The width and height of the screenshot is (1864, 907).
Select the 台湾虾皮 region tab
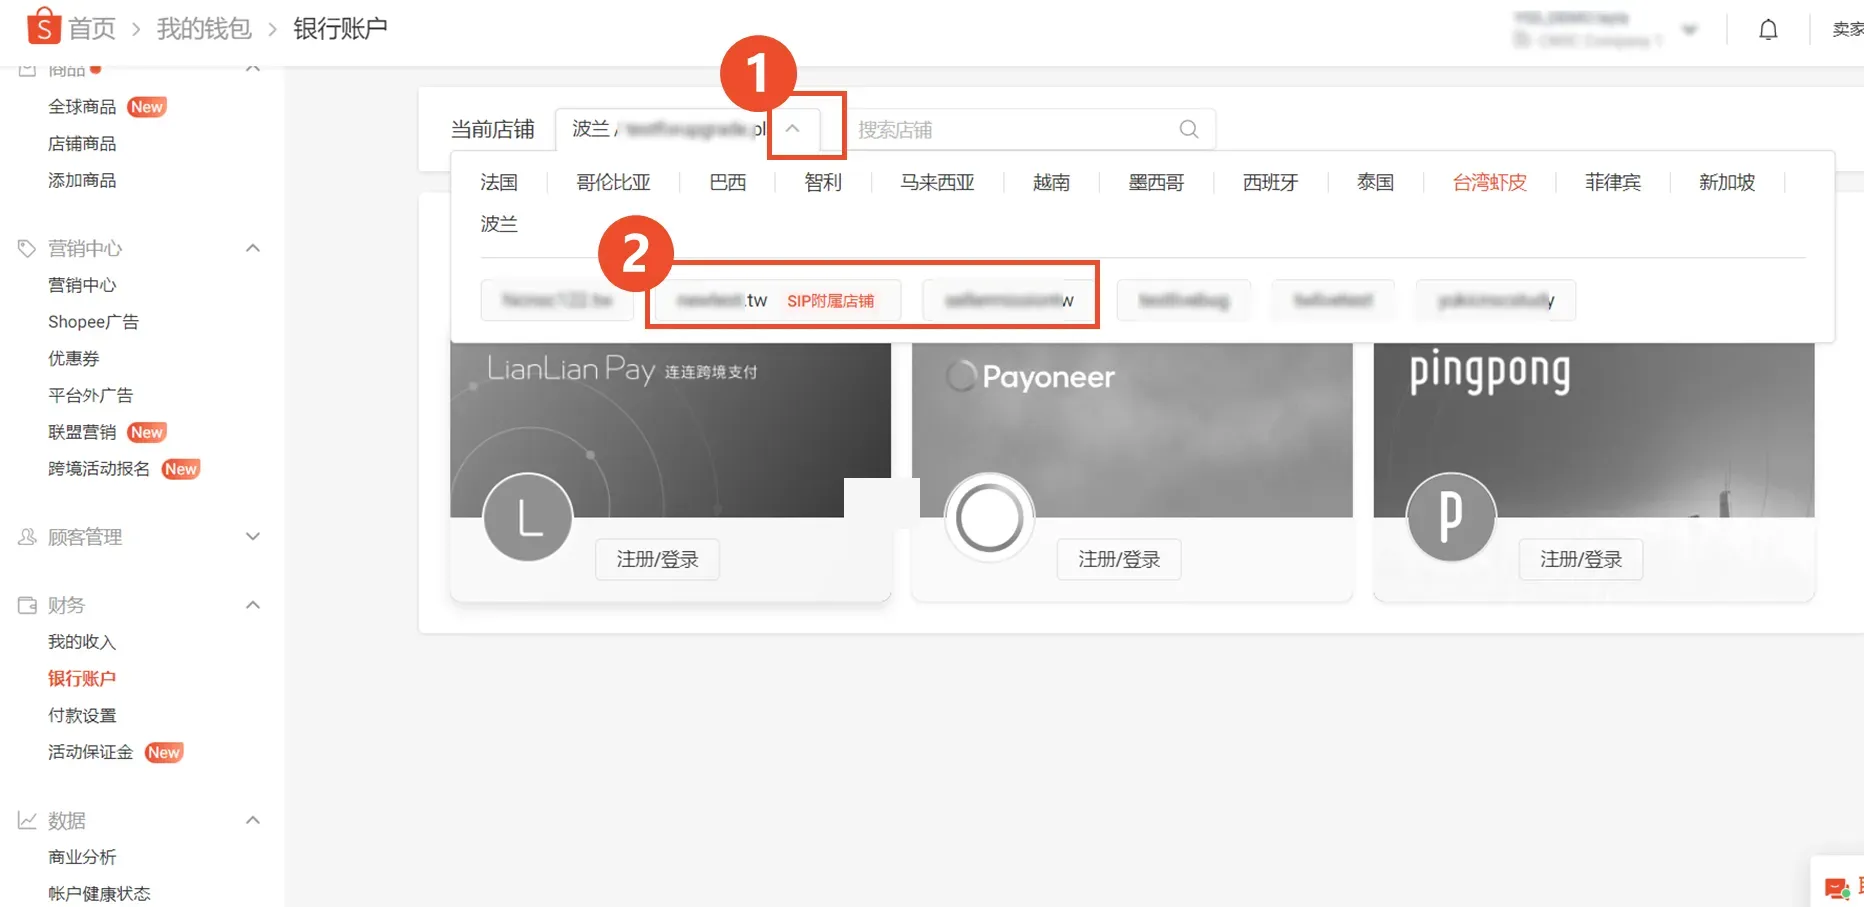[x=1489, y=182]
